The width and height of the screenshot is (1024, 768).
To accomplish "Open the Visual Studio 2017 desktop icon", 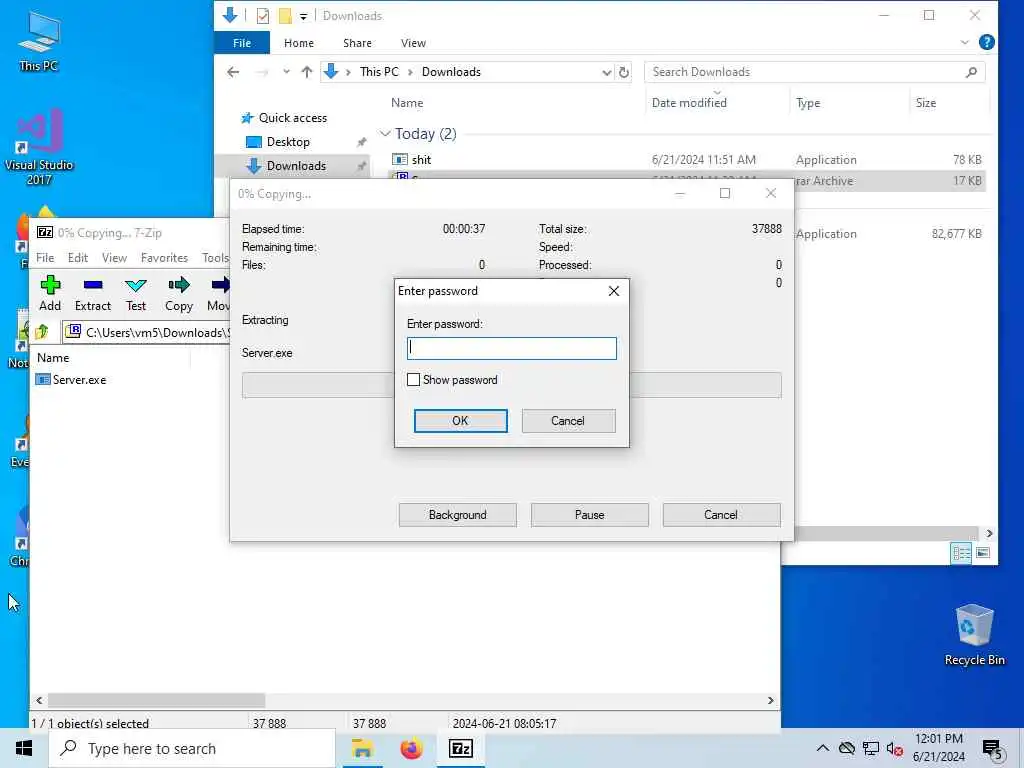I will click(39, 148).
